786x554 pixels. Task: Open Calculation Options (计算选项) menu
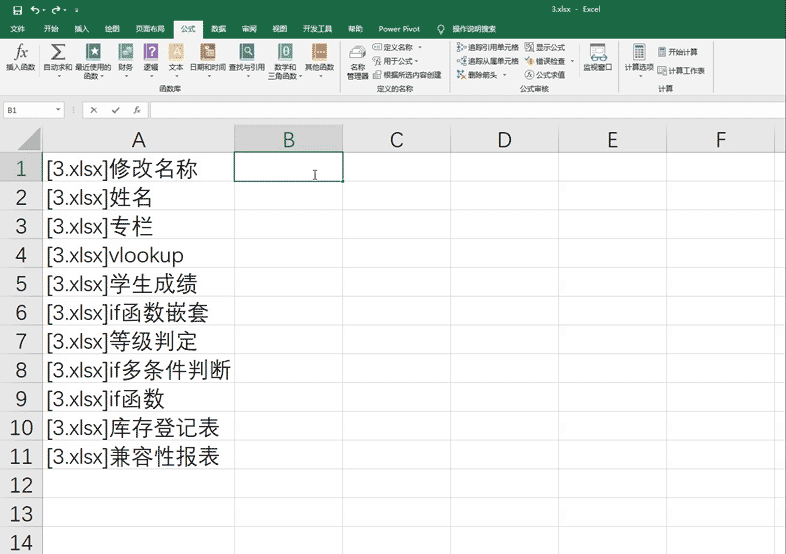[639, 60]
